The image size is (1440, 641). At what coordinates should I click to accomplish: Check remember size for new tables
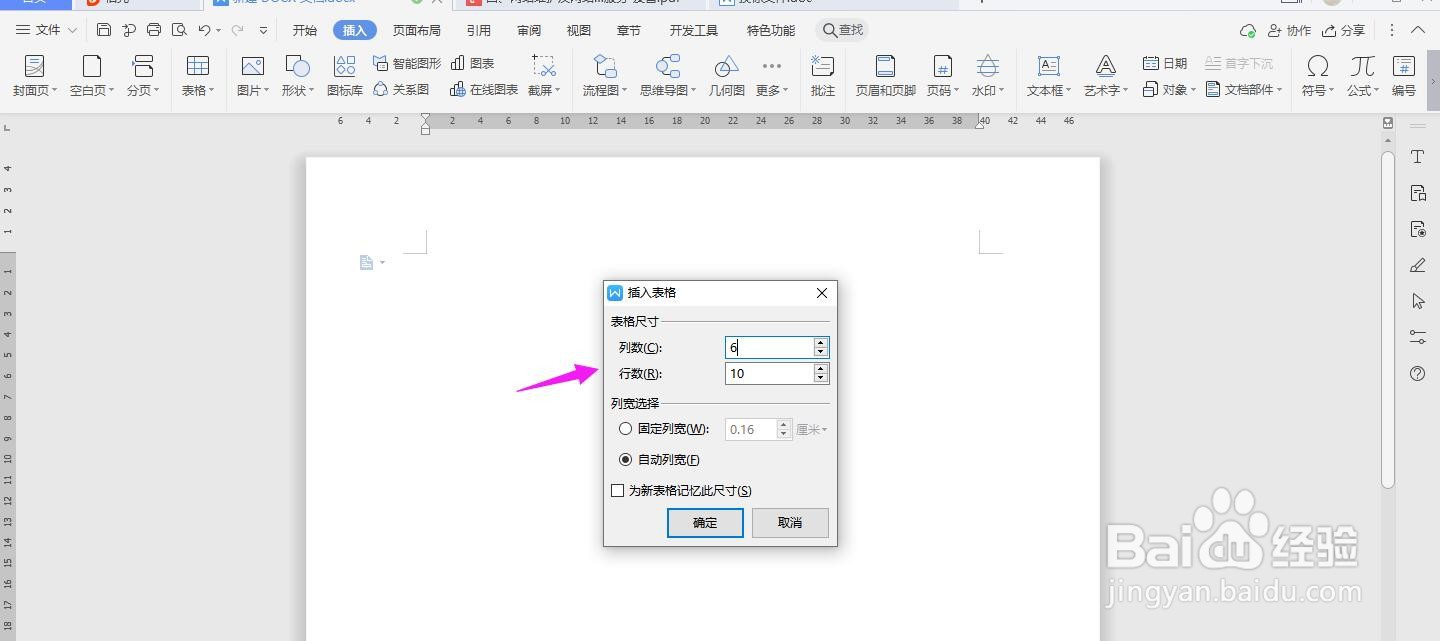coord(618,491)
